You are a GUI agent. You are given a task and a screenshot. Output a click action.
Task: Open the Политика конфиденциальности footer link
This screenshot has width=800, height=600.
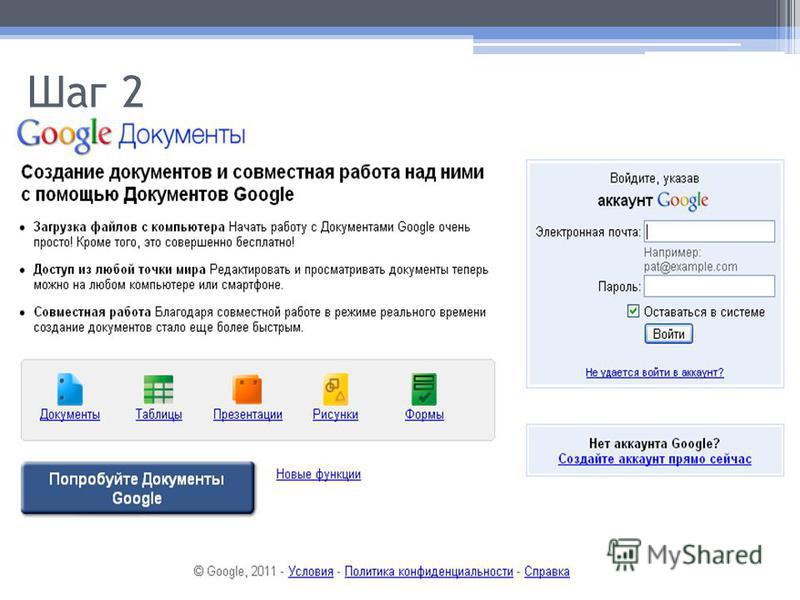click(429, 571)
